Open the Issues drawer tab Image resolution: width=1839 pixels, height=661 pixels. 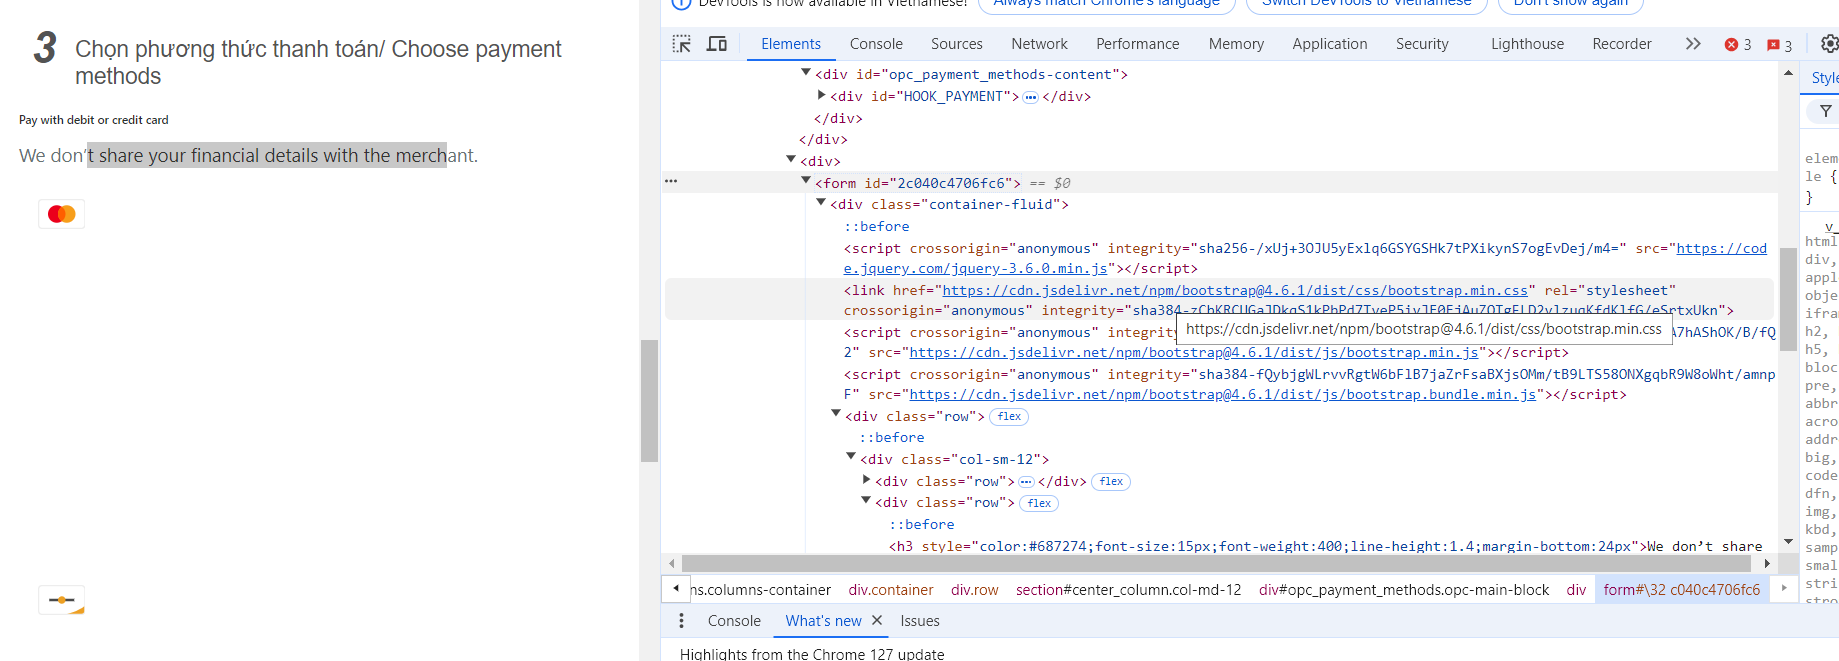[920, 621]
